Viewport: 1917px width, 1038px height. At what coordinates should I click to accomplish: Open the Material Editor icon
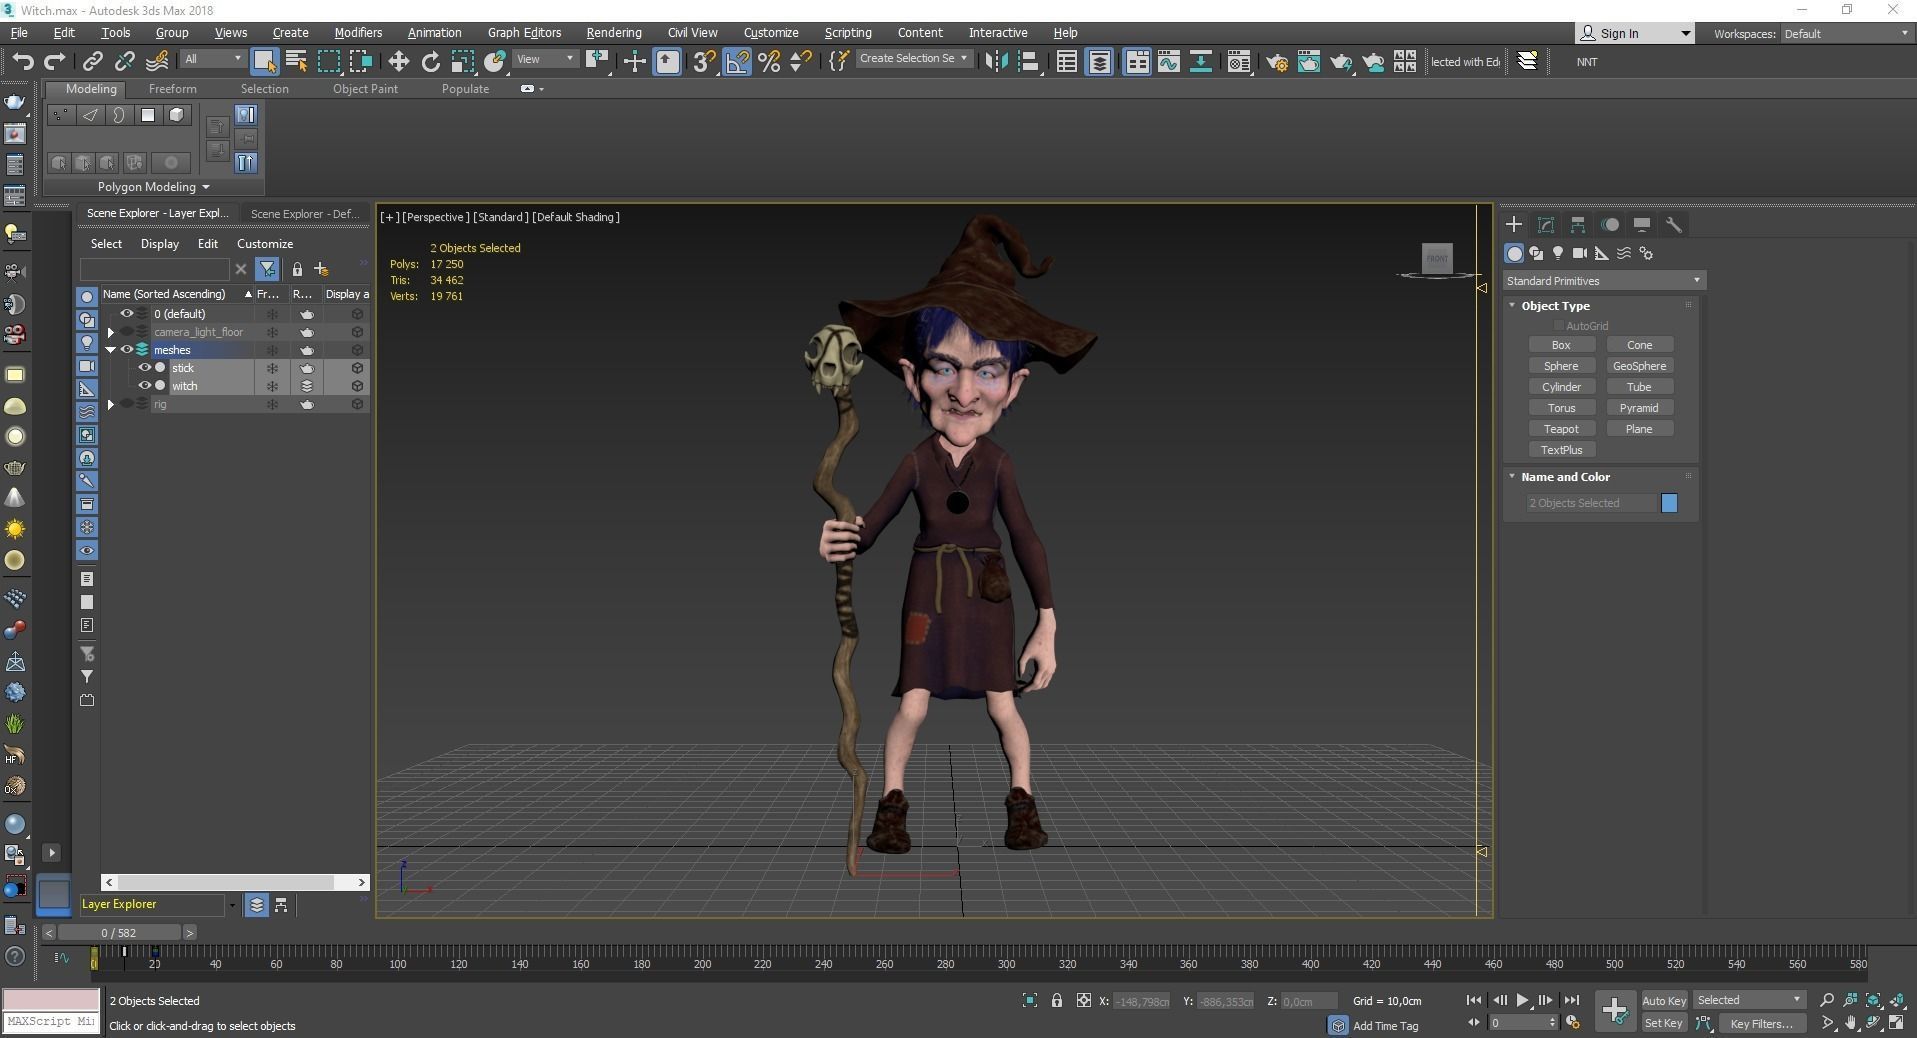pos(1239,62)
